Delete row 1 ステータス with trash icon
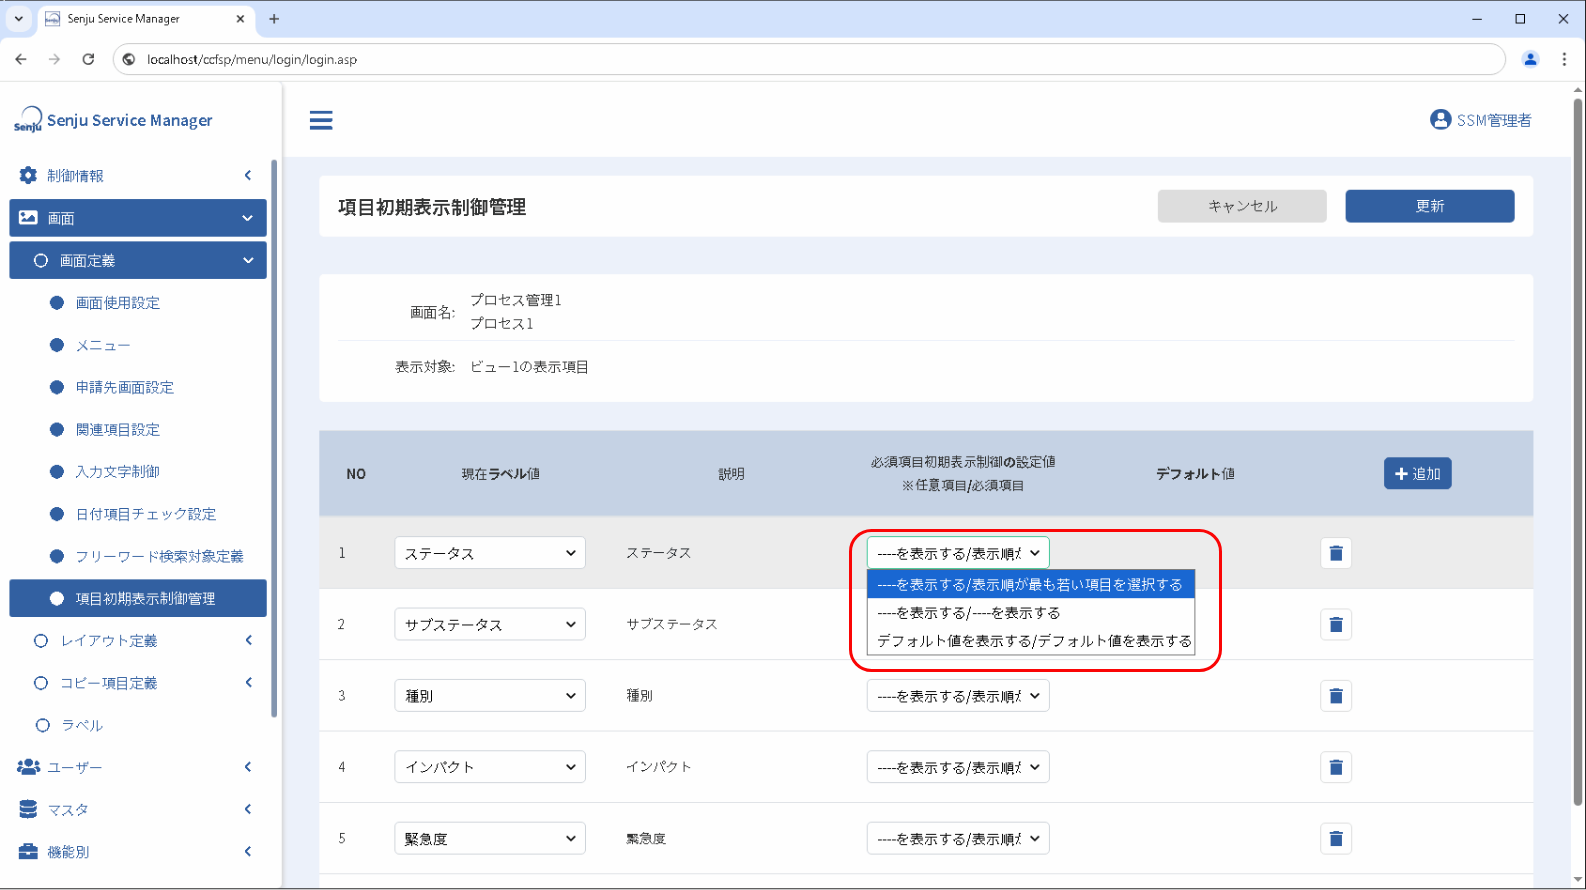 point(1336,553)
